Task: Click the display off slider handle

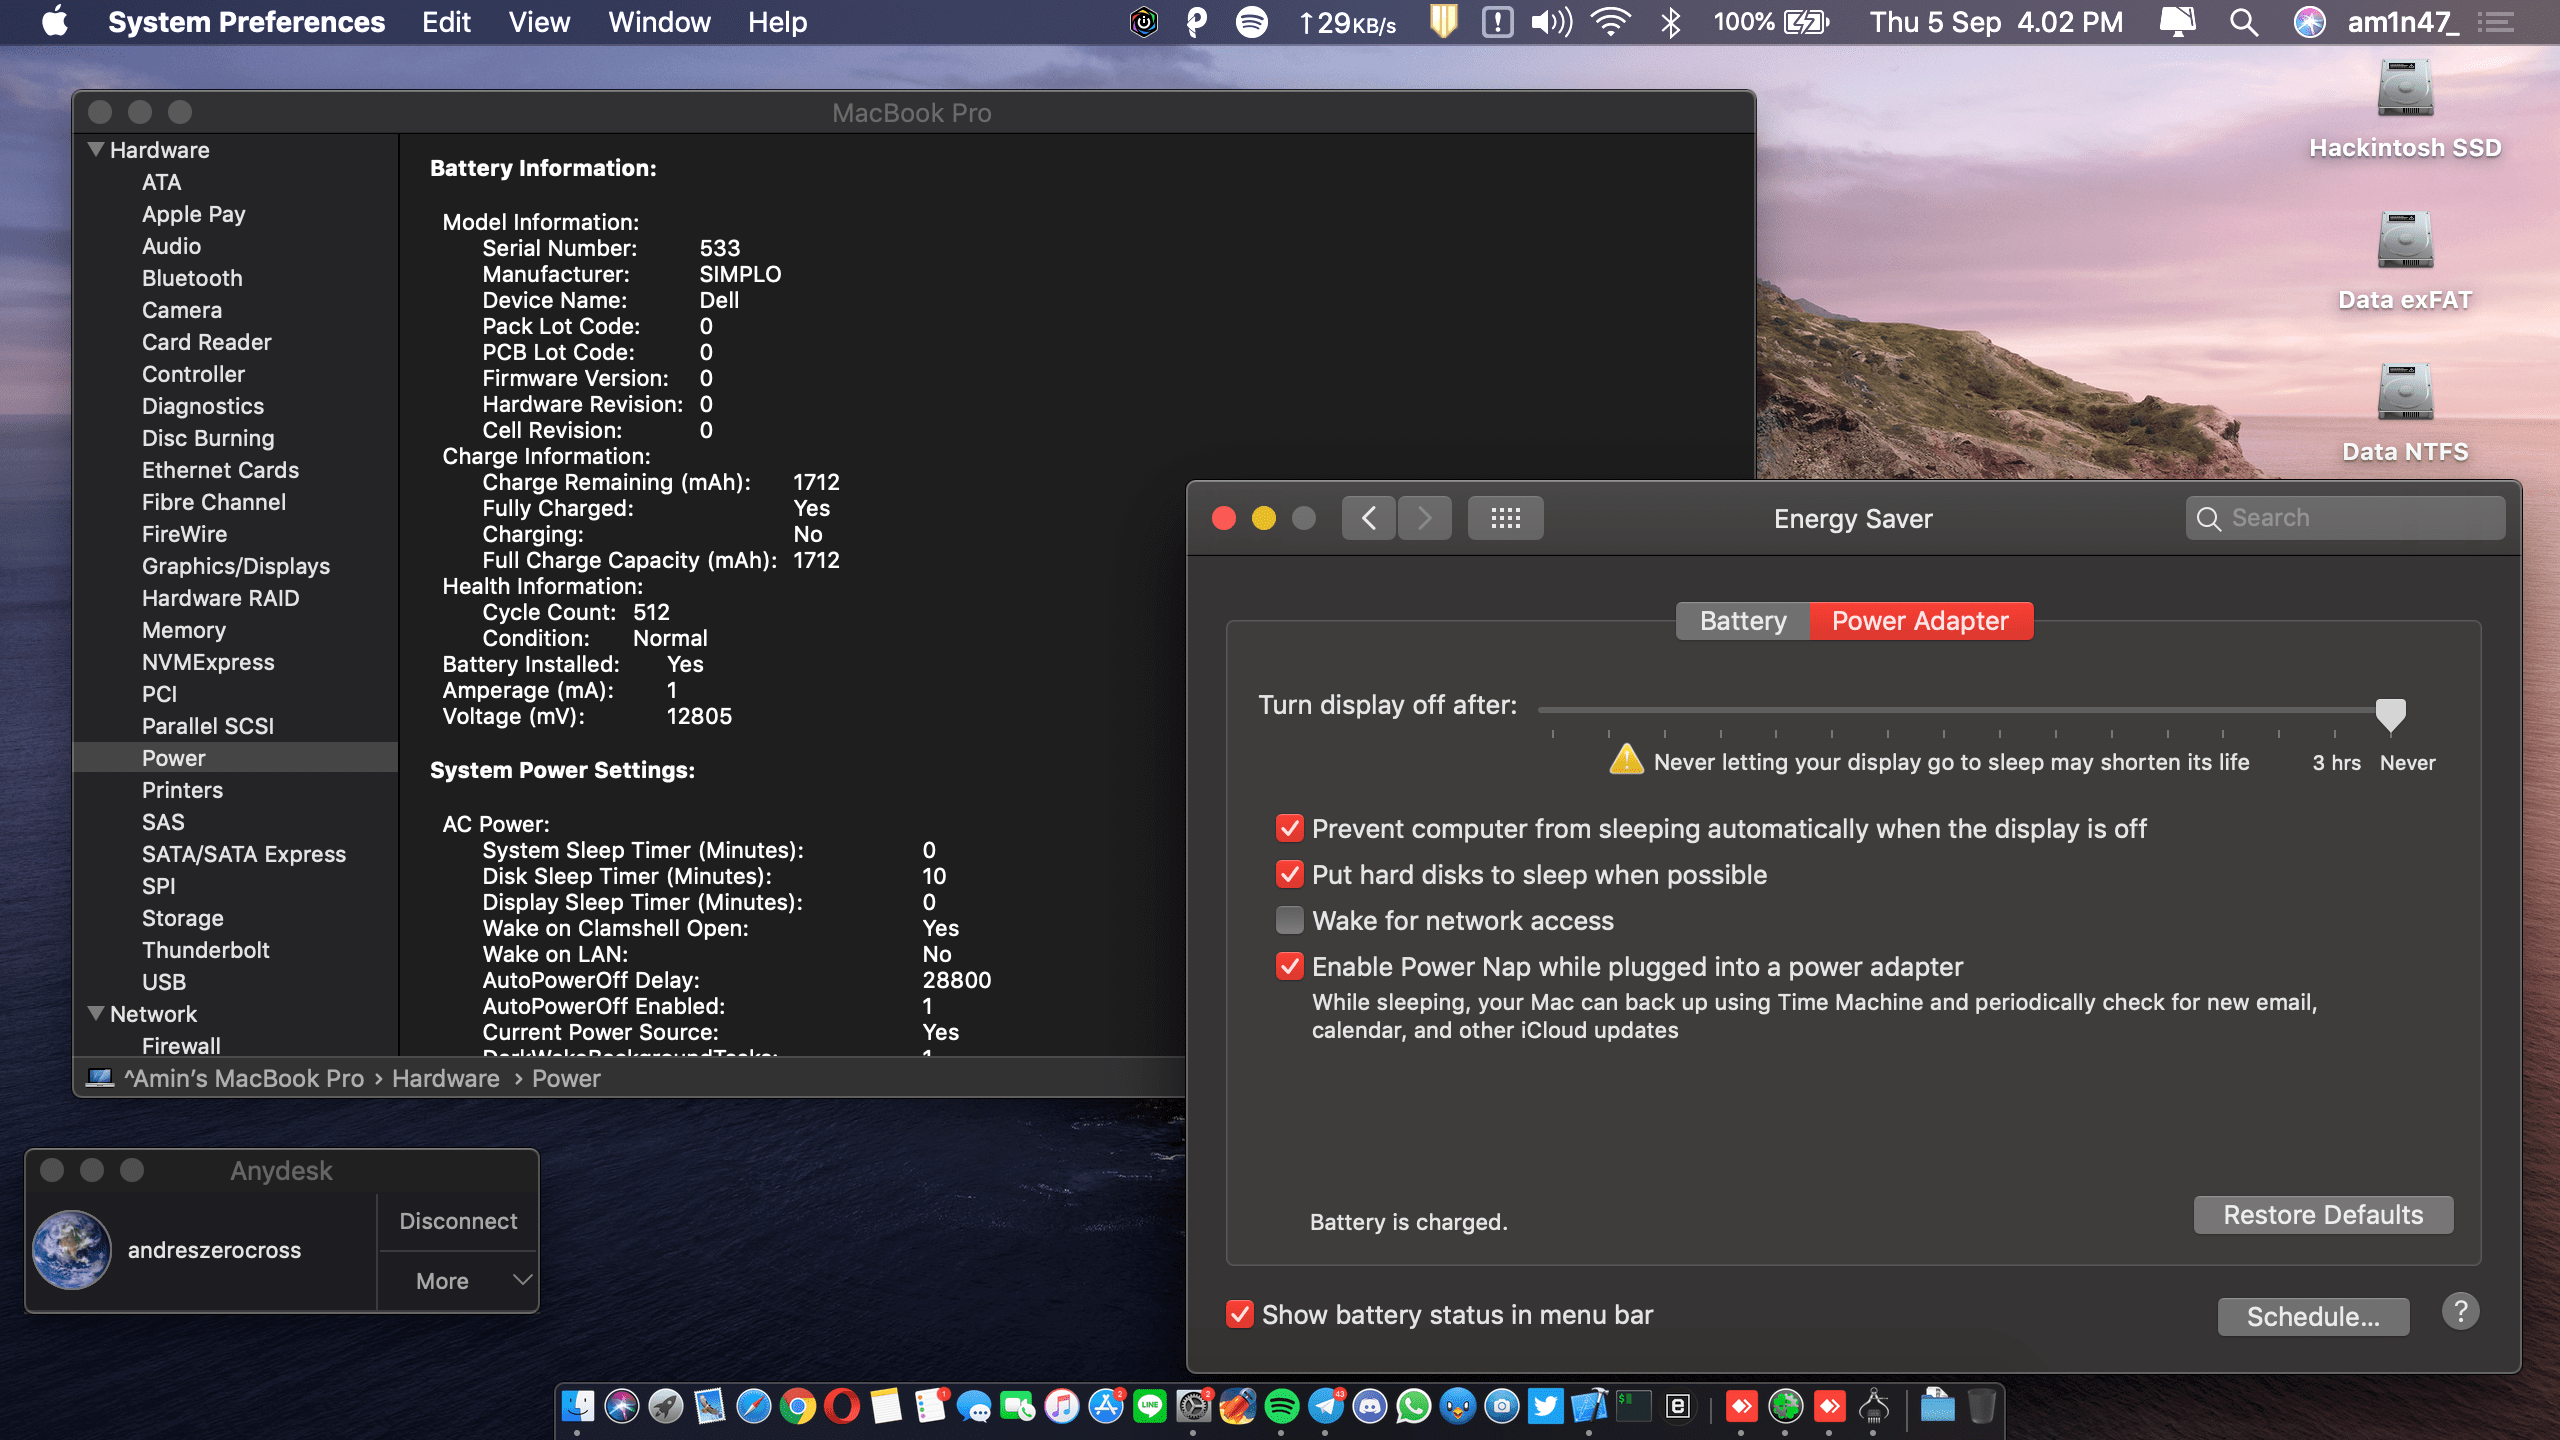Action: pos(2390,714)
